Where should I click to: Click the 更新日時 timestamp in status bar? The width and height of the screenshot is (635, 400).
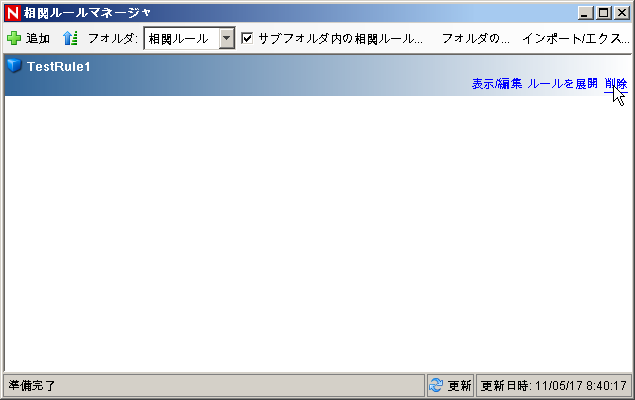pos(554,385)
